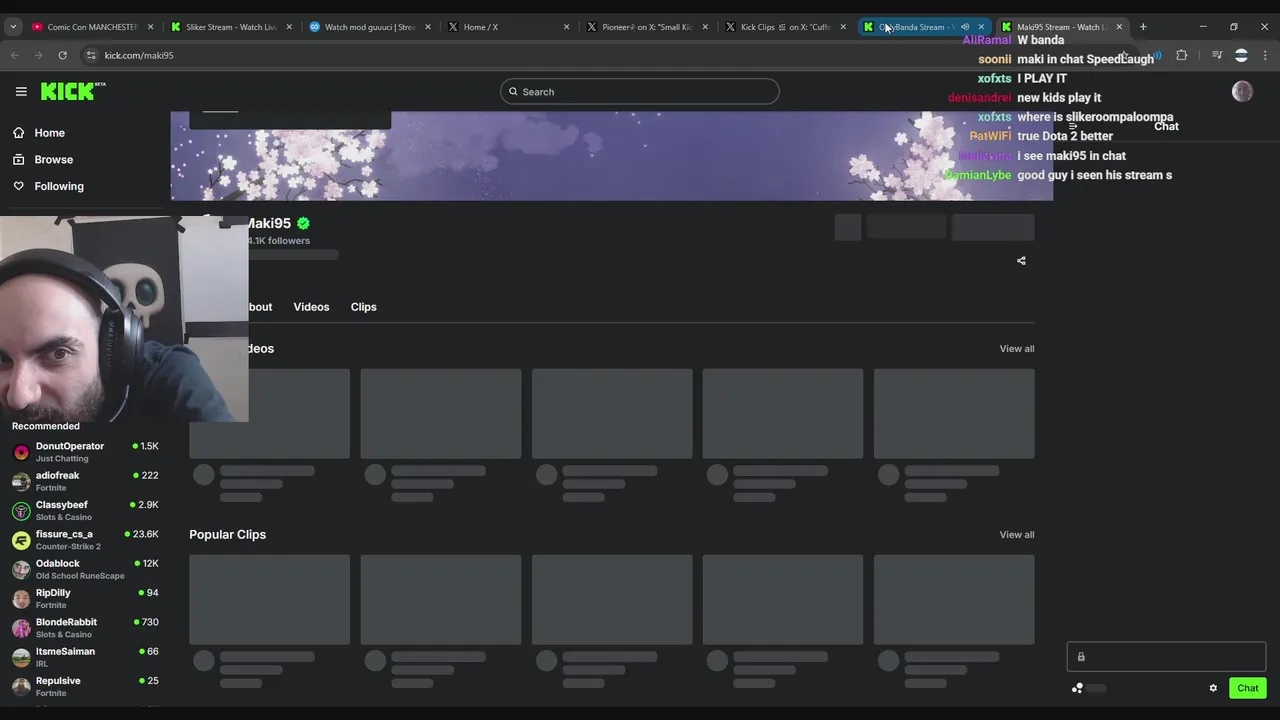Open the browser extensions puzzle icon
The width and height of the screenshot is (1280, 720).
click(1181, 55)
